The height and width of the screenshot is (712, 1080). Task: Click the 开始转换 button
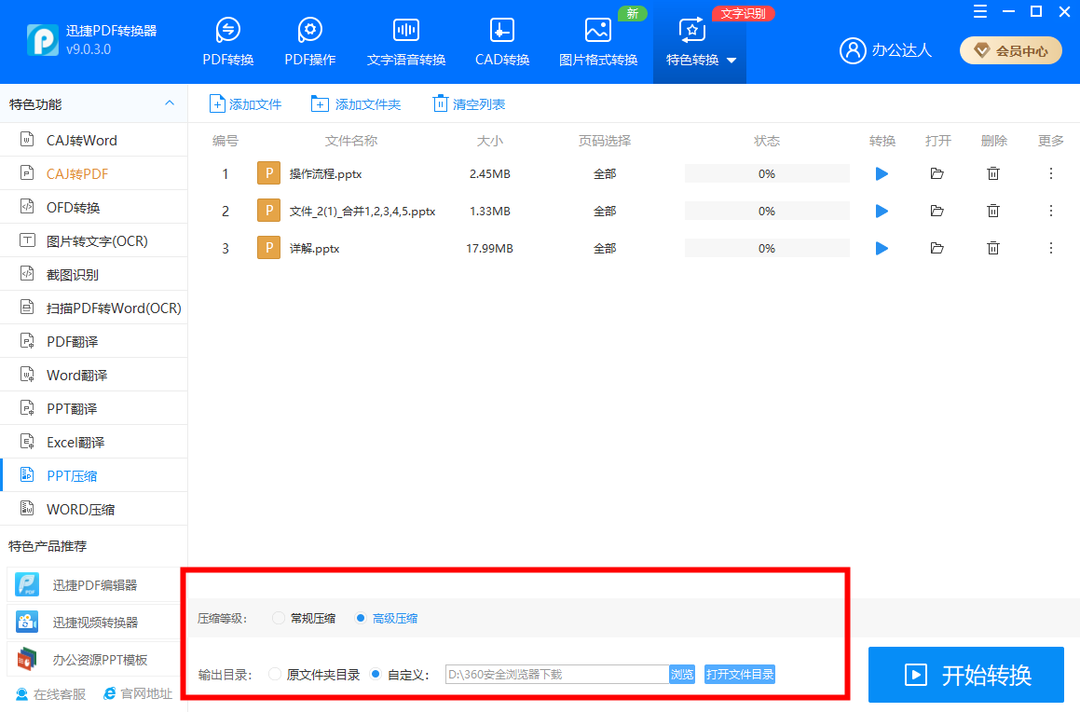coord(965,674)
